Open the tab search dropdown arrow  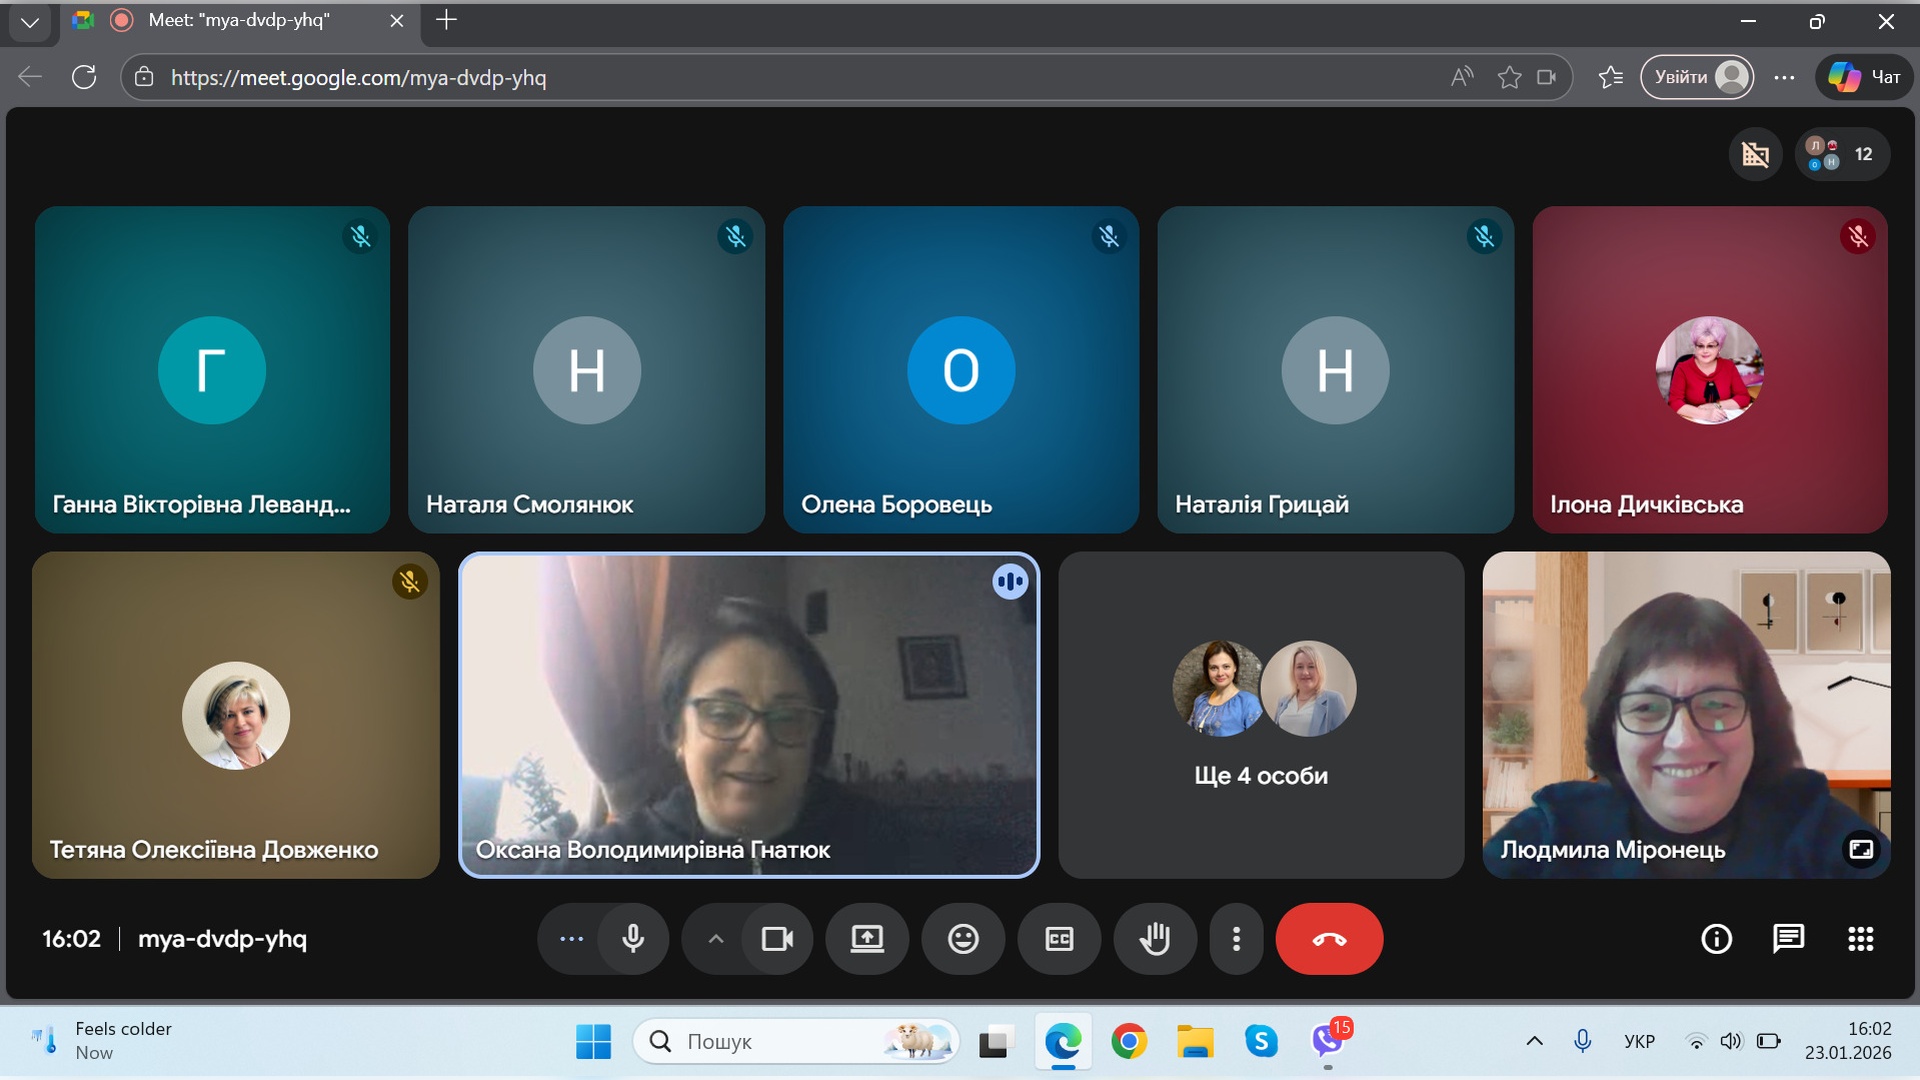[x=30, y=21]
